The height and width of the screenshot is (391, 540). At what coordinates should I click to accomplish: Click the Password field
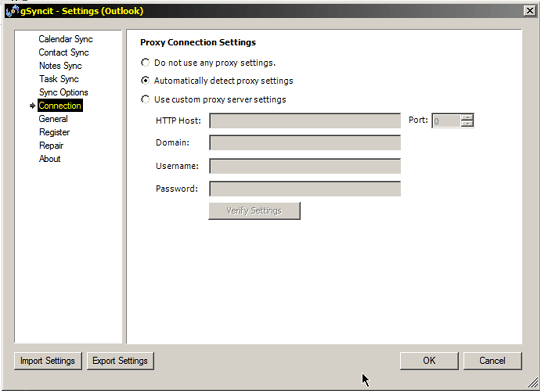click(x=305, y=189)
